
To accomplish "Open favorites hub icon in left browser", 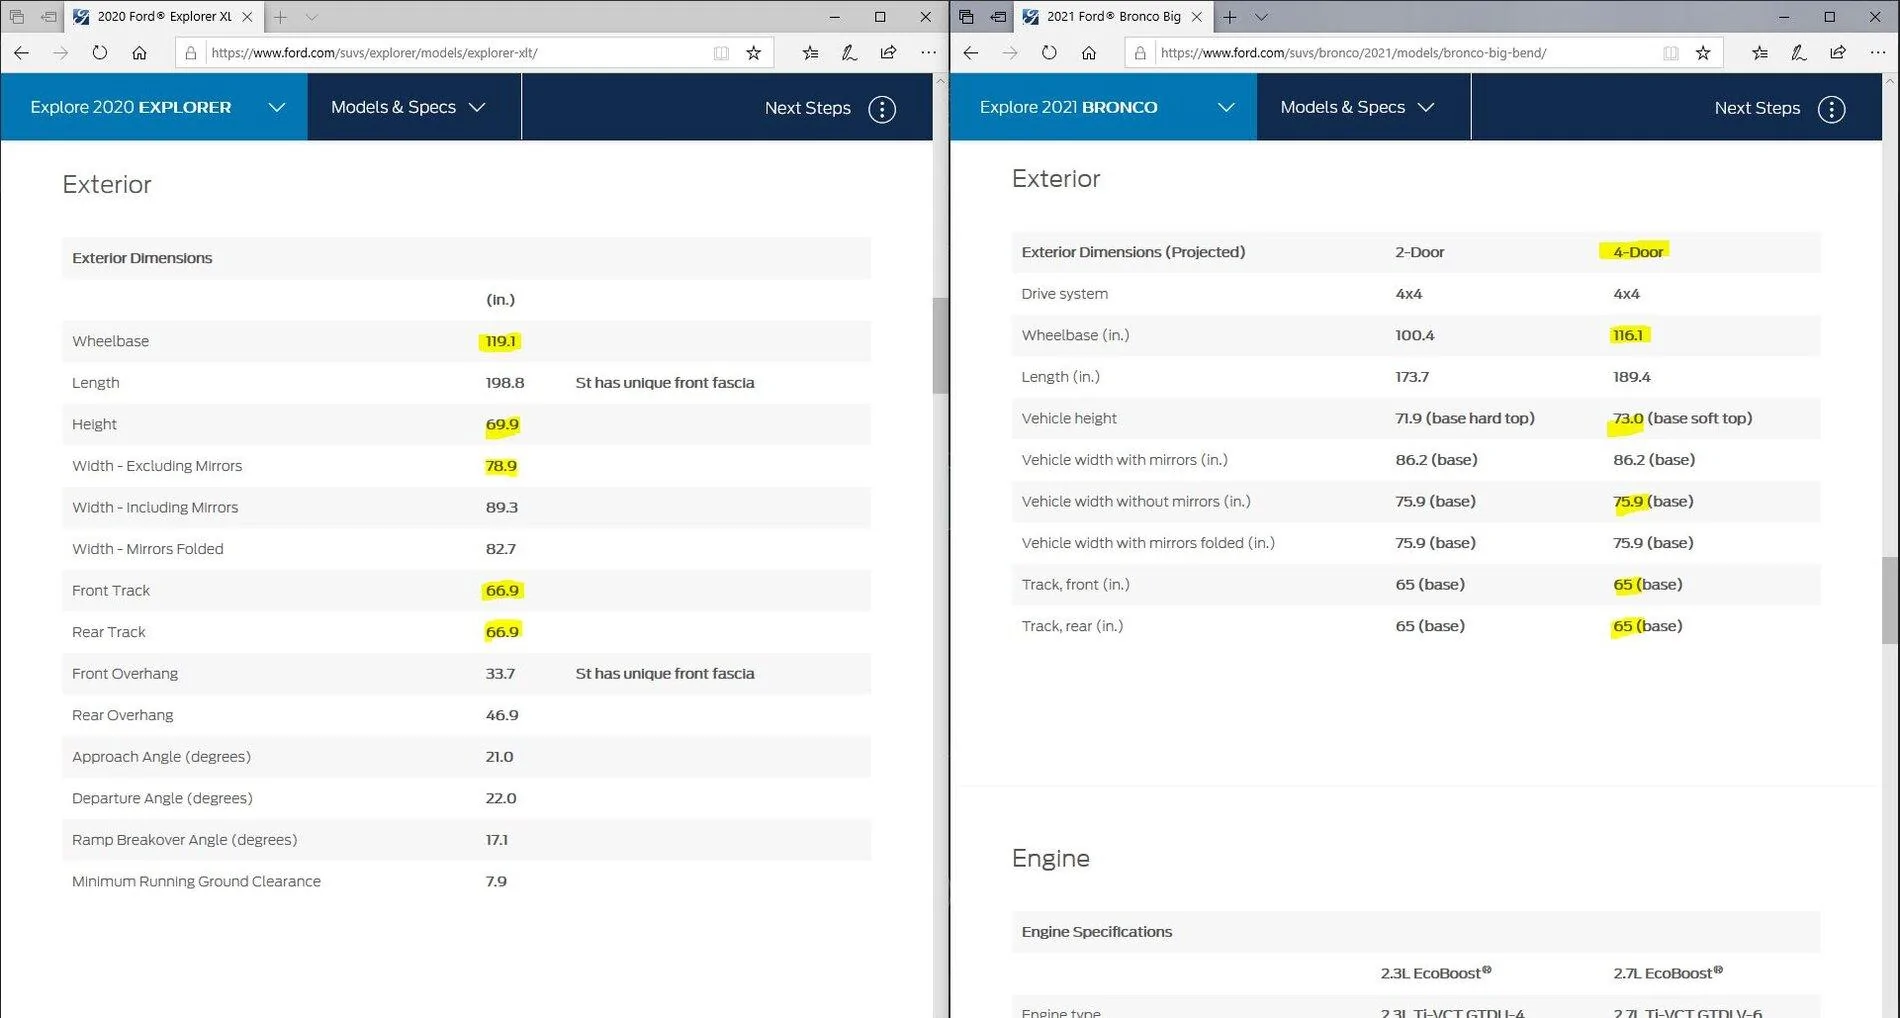I will [810, 53].
